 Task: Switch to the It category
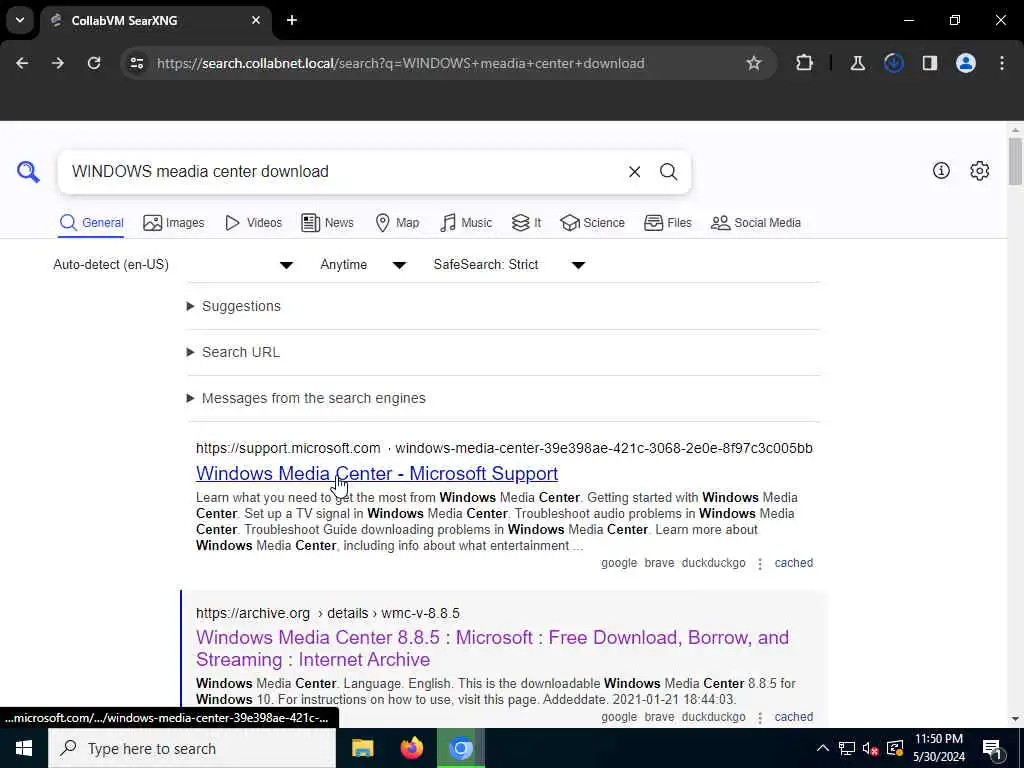click(526, 223)
